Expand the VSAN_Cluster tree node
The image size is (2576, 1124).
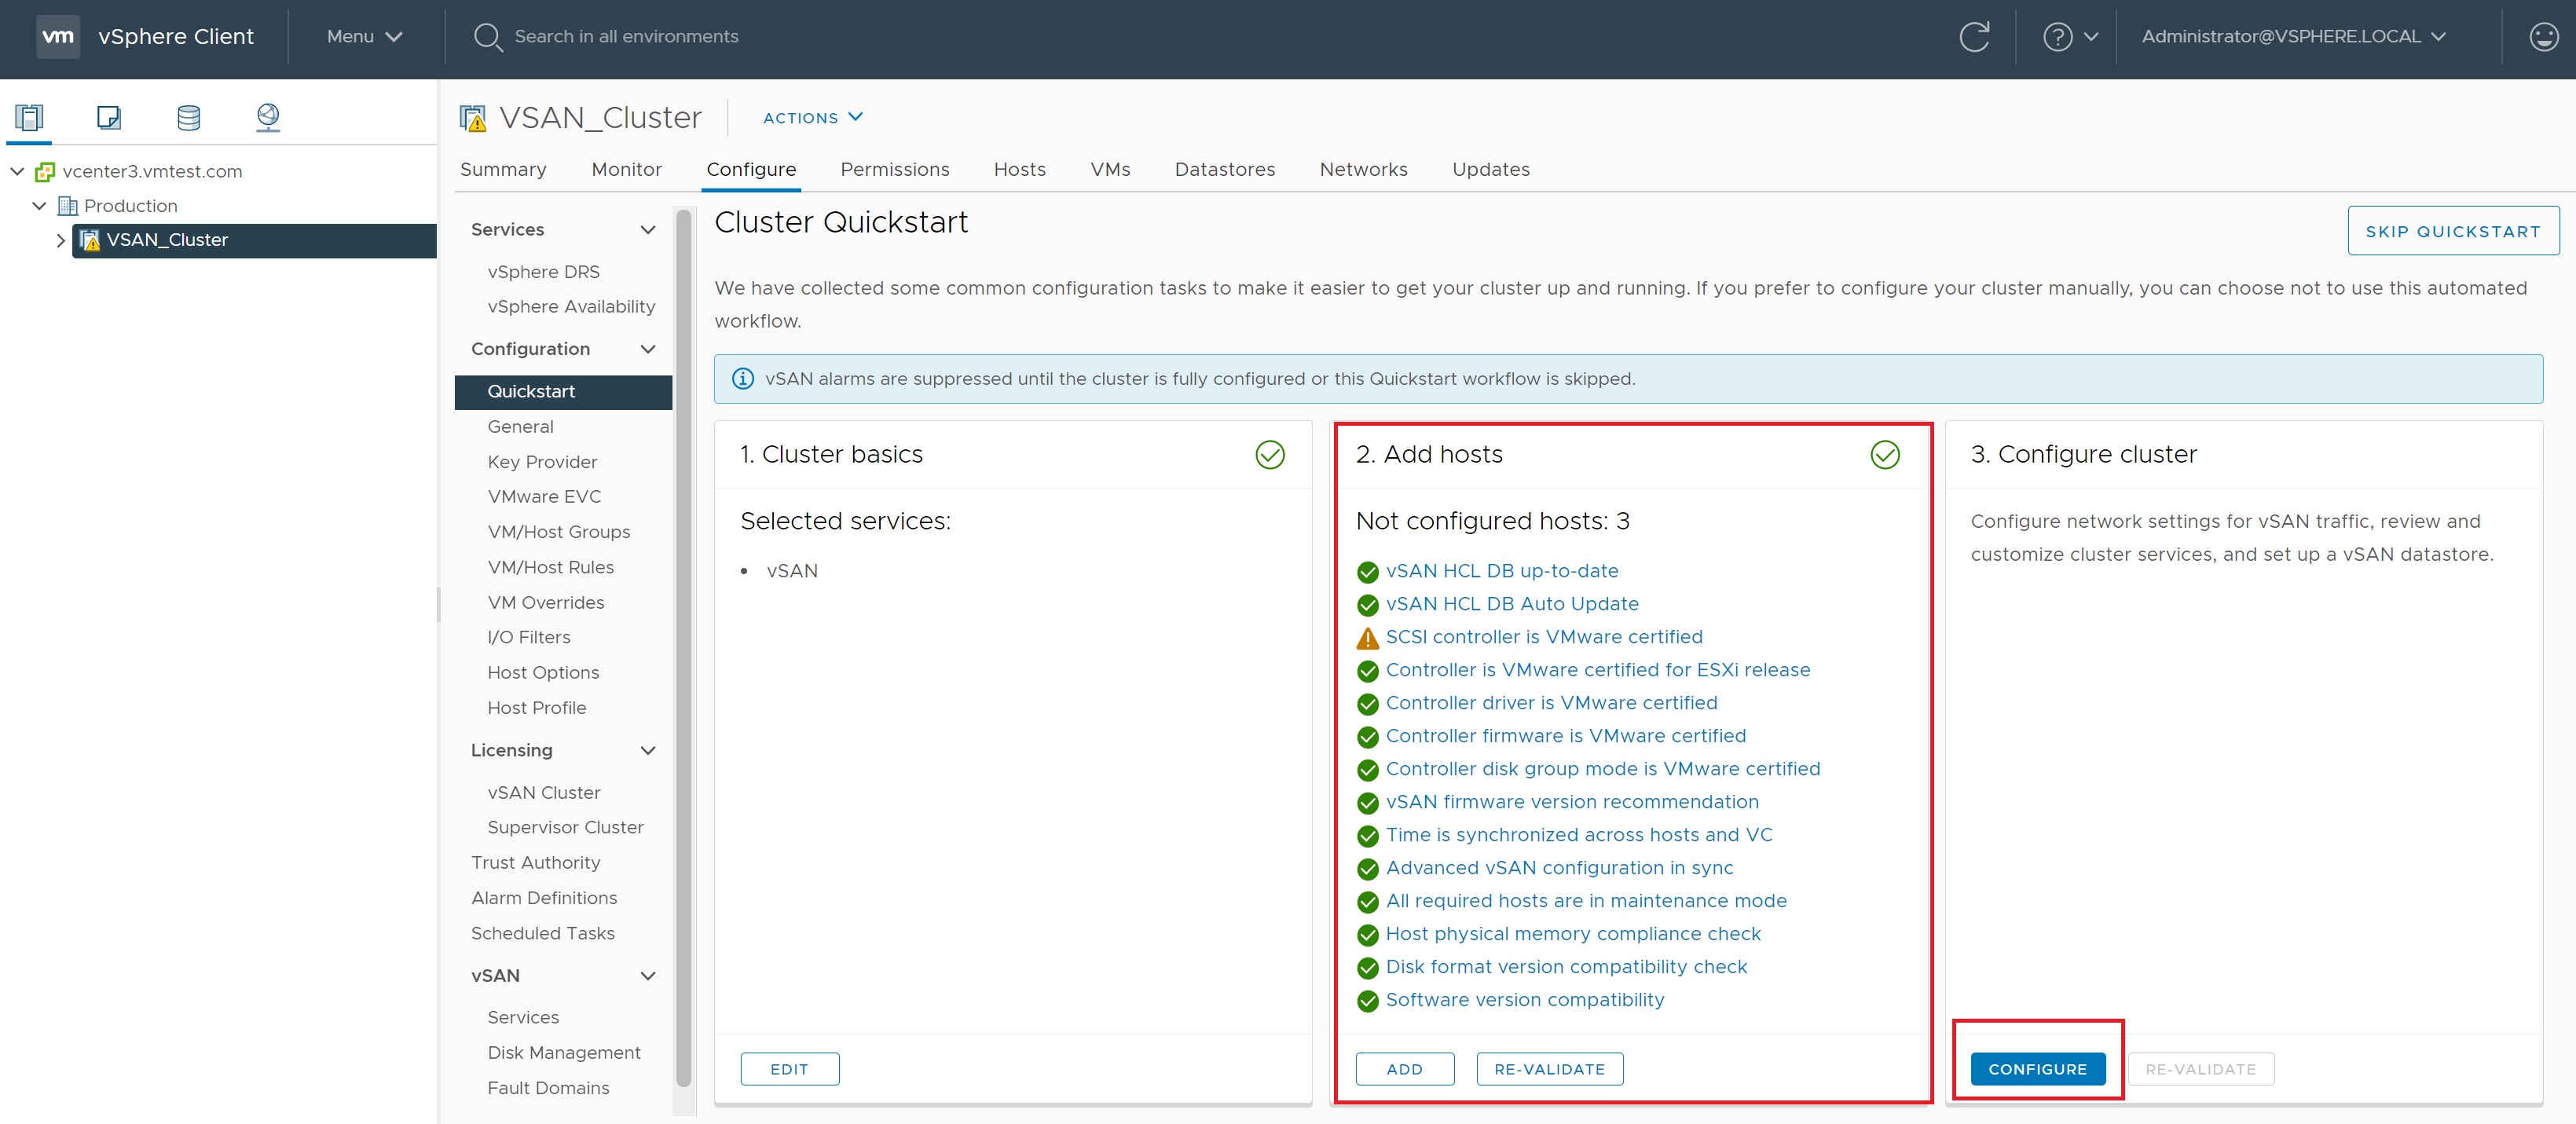tap(60, 240)
